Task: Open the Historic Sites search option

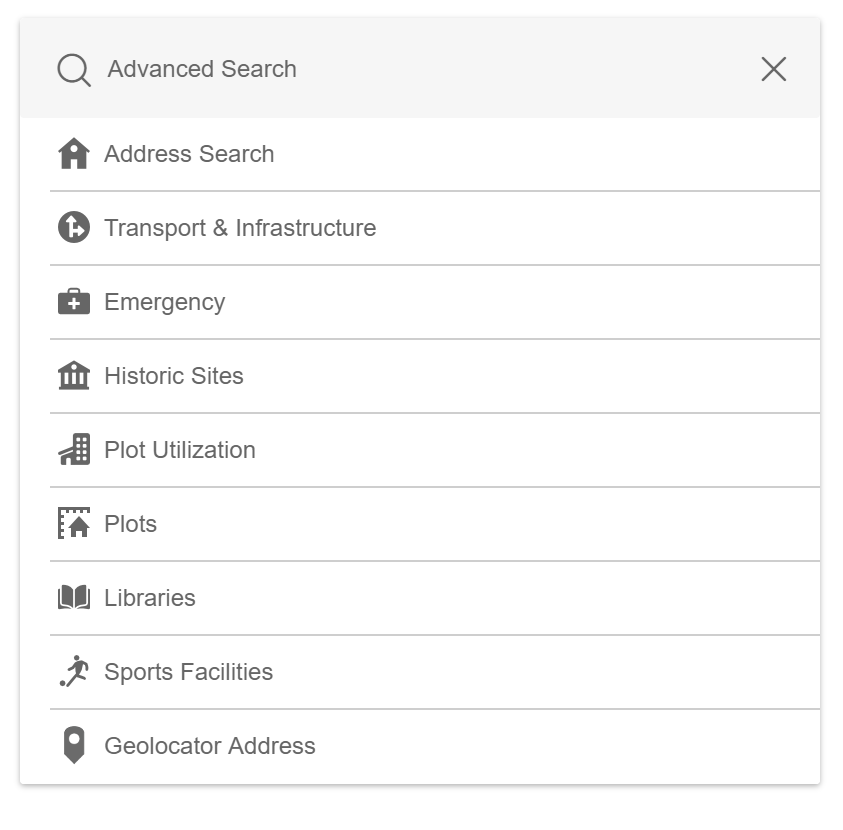Action: [x=174, y=376]
